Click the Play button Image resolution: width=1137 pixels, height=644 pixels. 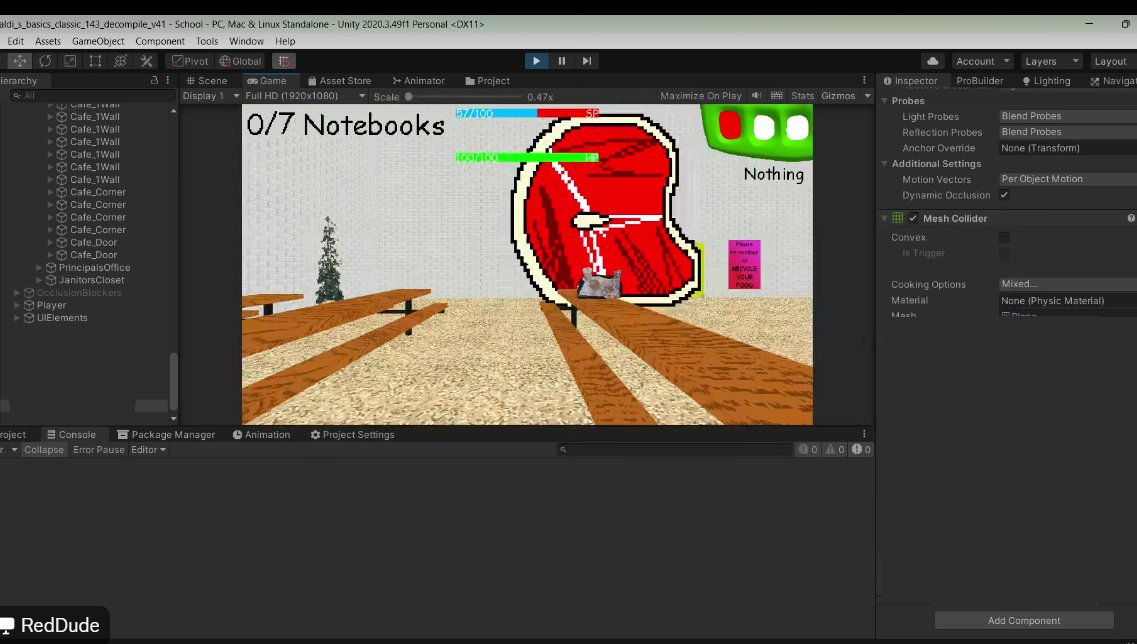536,61
